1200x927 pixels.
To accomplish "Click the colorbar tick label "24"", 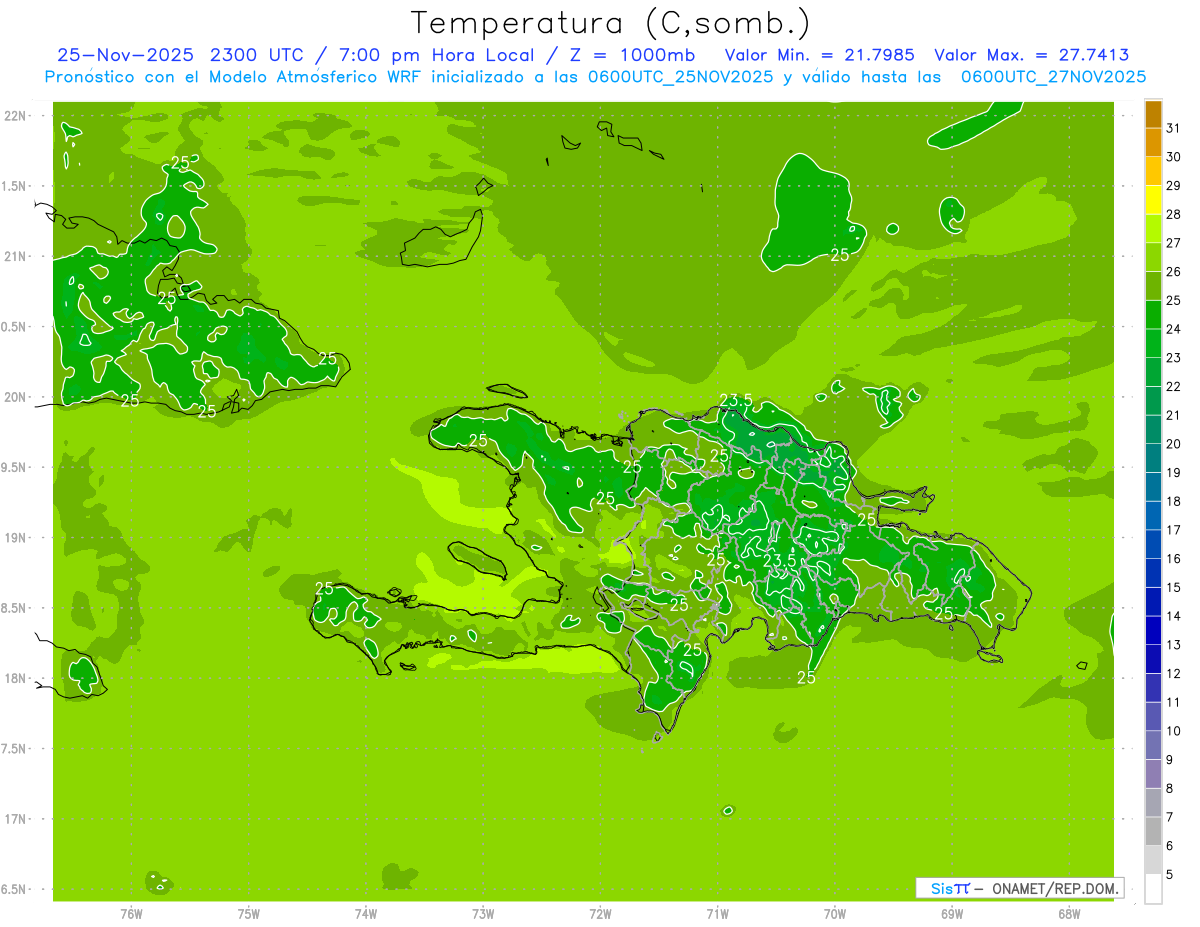I will (1174, 329).
